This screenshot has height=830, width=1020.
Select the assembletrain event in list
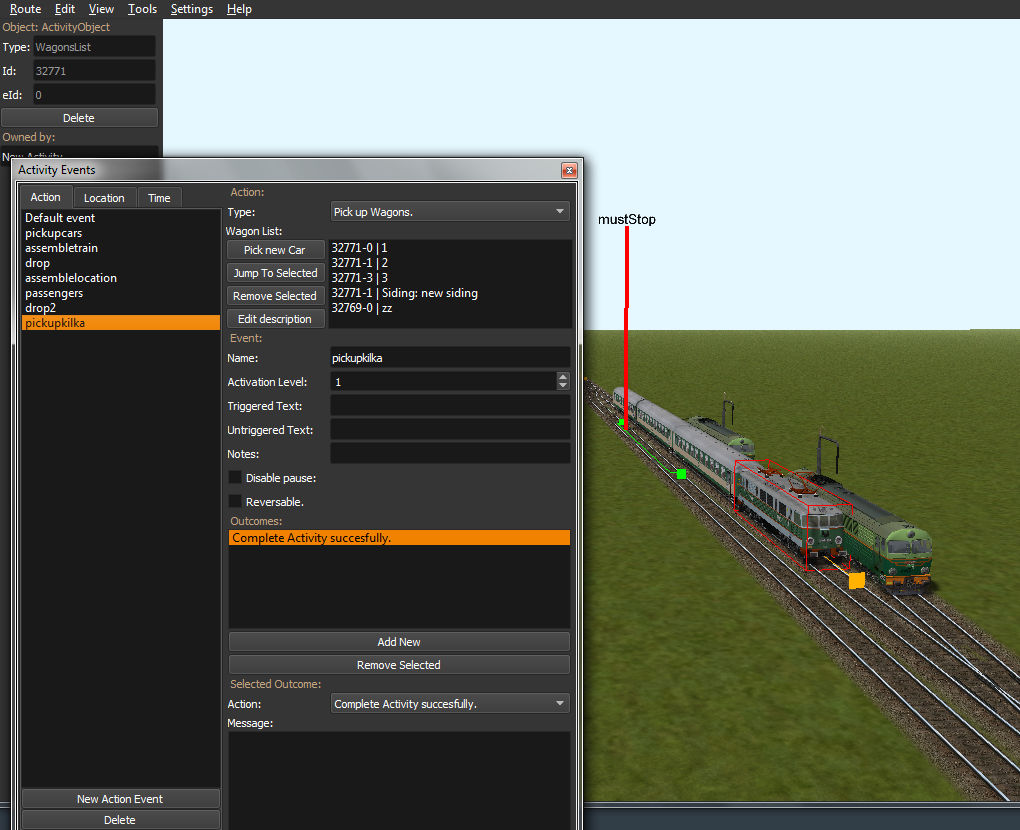tap(62, 248)
